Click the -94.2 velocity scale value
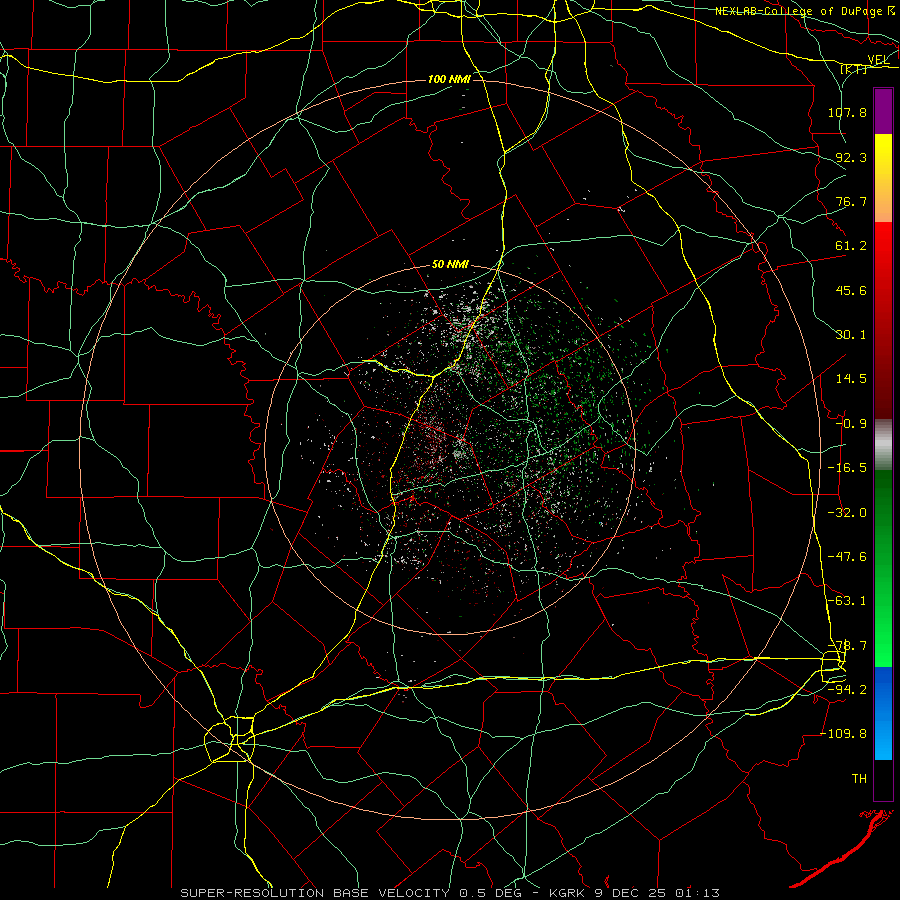 pos(847,689)
